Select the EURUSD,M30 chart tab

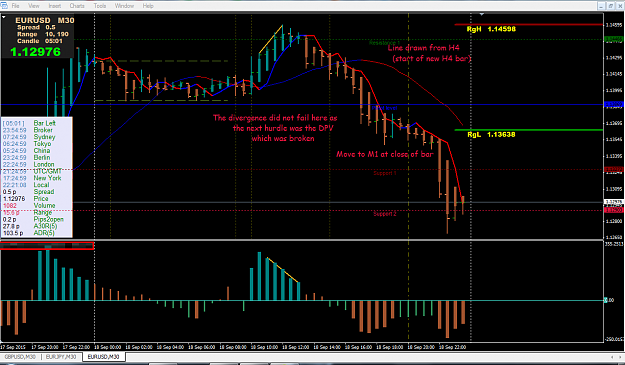[104, 357]
